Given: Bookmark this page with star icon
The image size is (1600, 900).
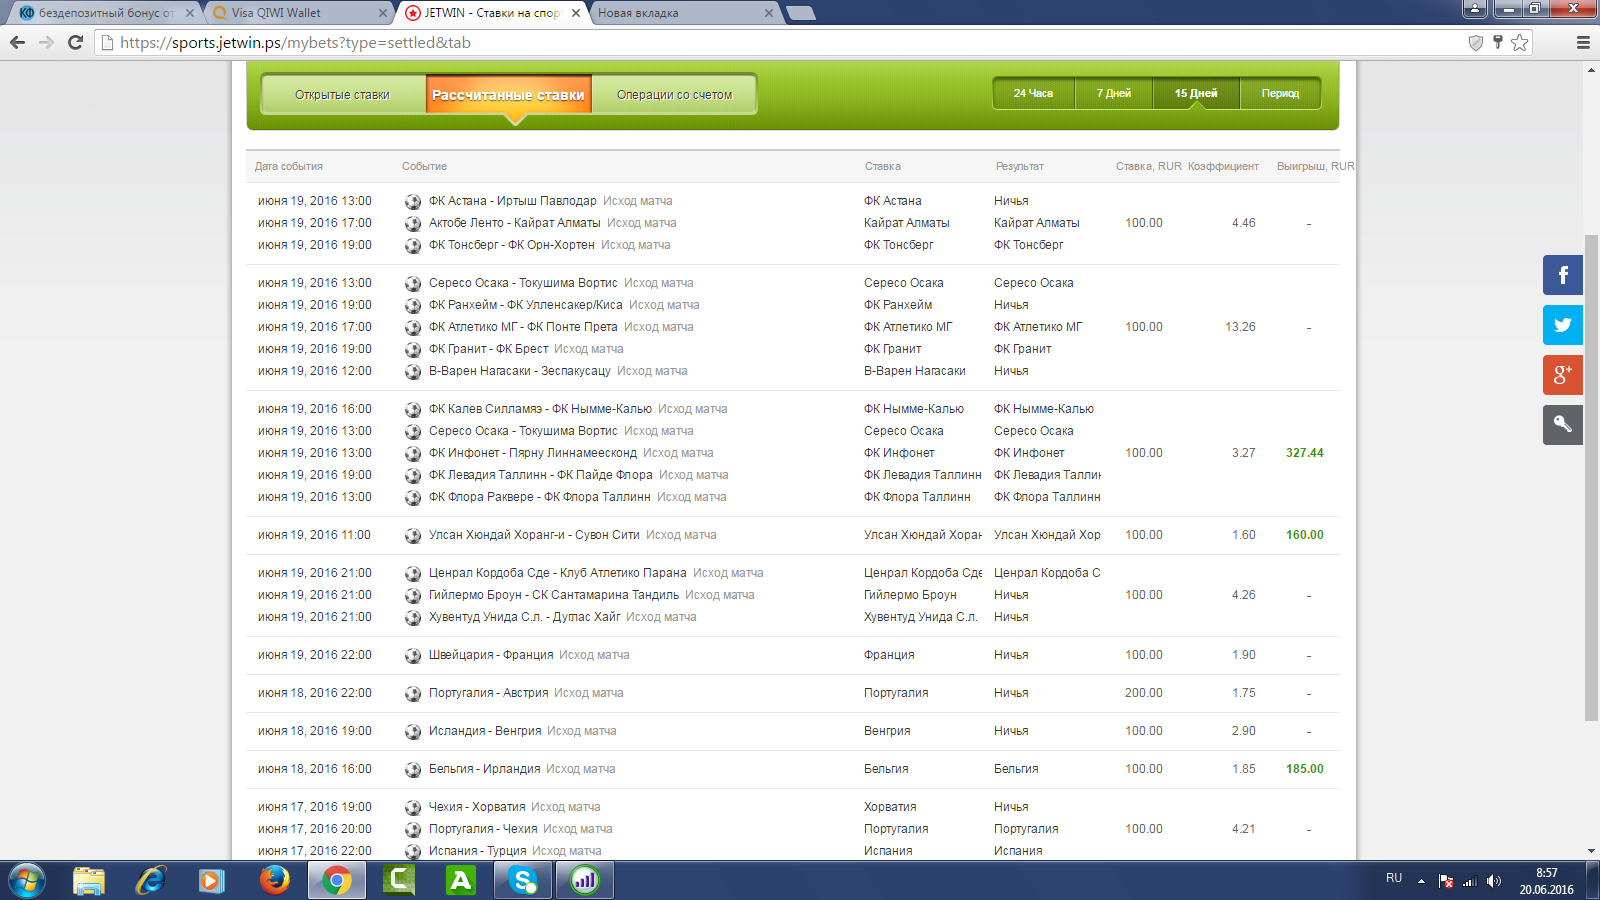Looking at the screenshot, I should (1520, 42).
